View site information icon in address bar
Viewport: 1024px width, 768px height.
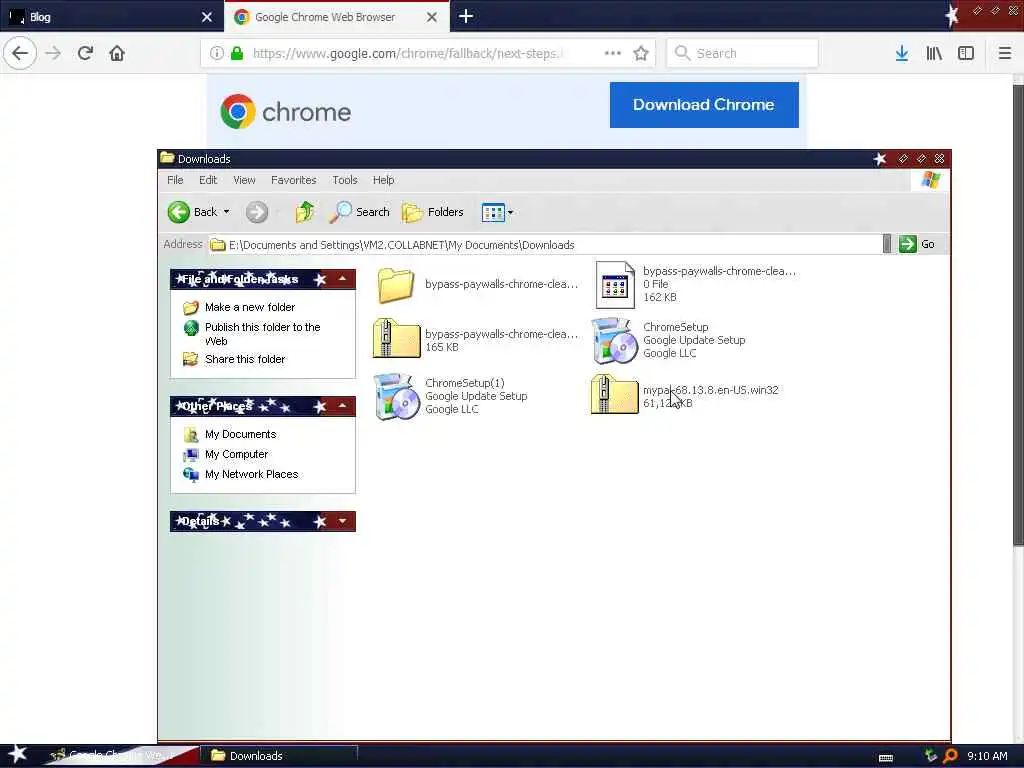tap(216, 53)
